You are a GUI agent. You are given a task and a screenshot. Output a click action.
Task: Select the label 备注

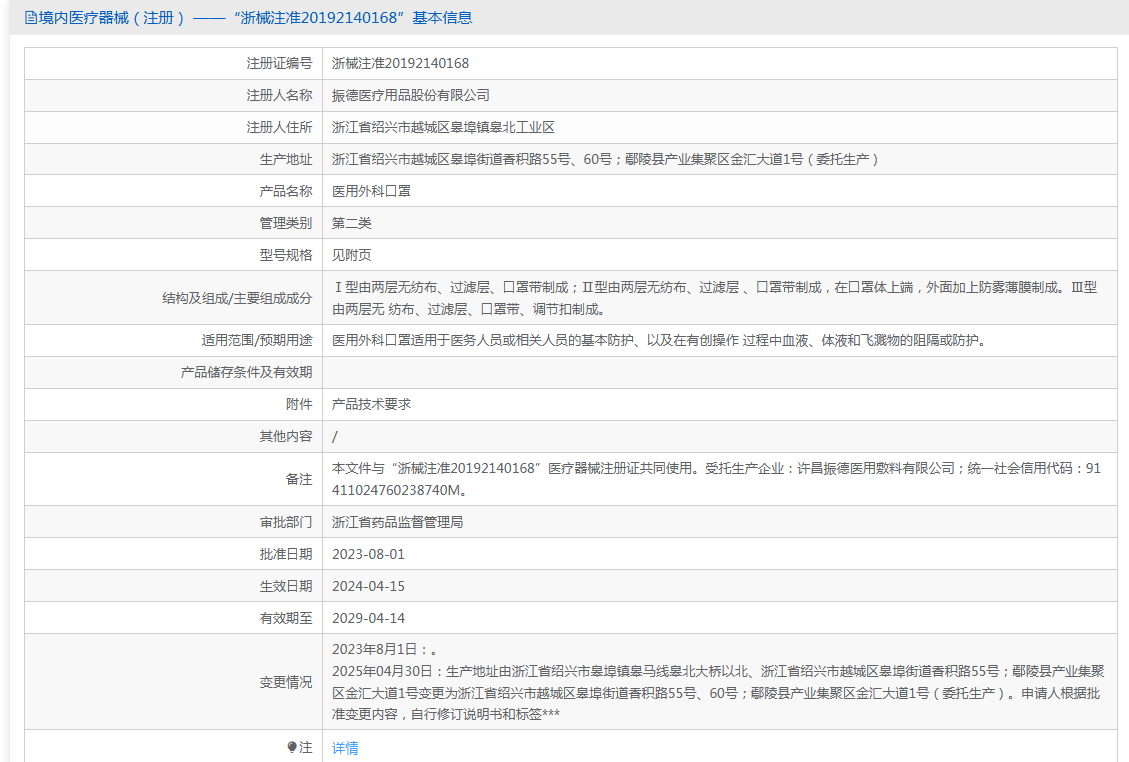[x=299, y=479]
